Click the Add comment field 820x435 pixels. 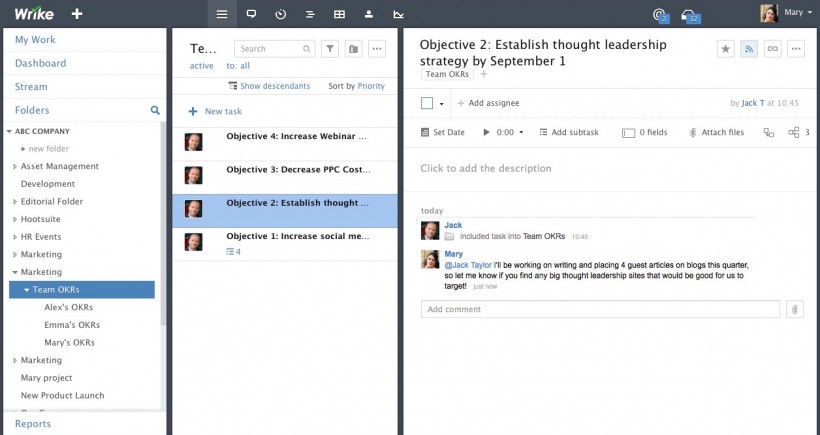pyautogui.click(x=600, y=309)
